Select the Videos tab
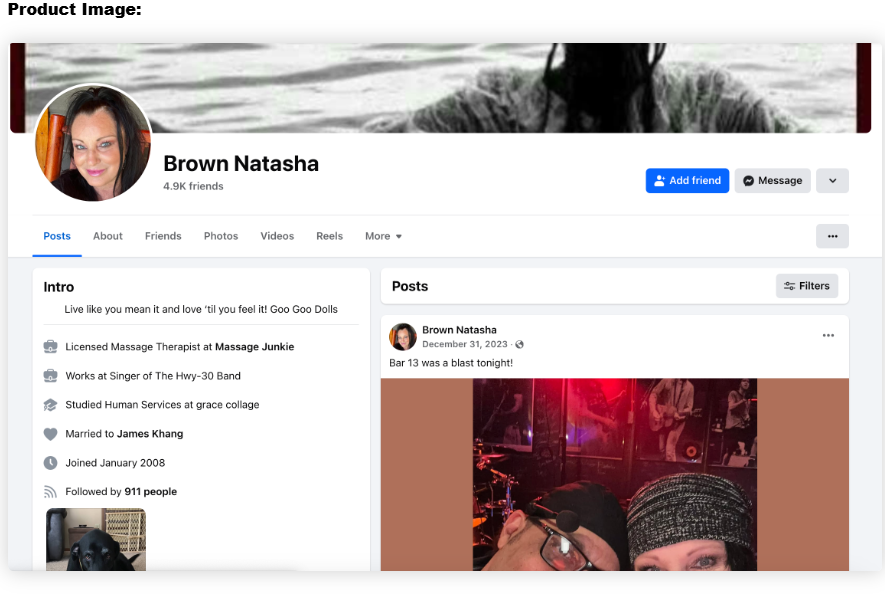Image resolution: width=885 pixels, height=607 pixels. [277, 236]
